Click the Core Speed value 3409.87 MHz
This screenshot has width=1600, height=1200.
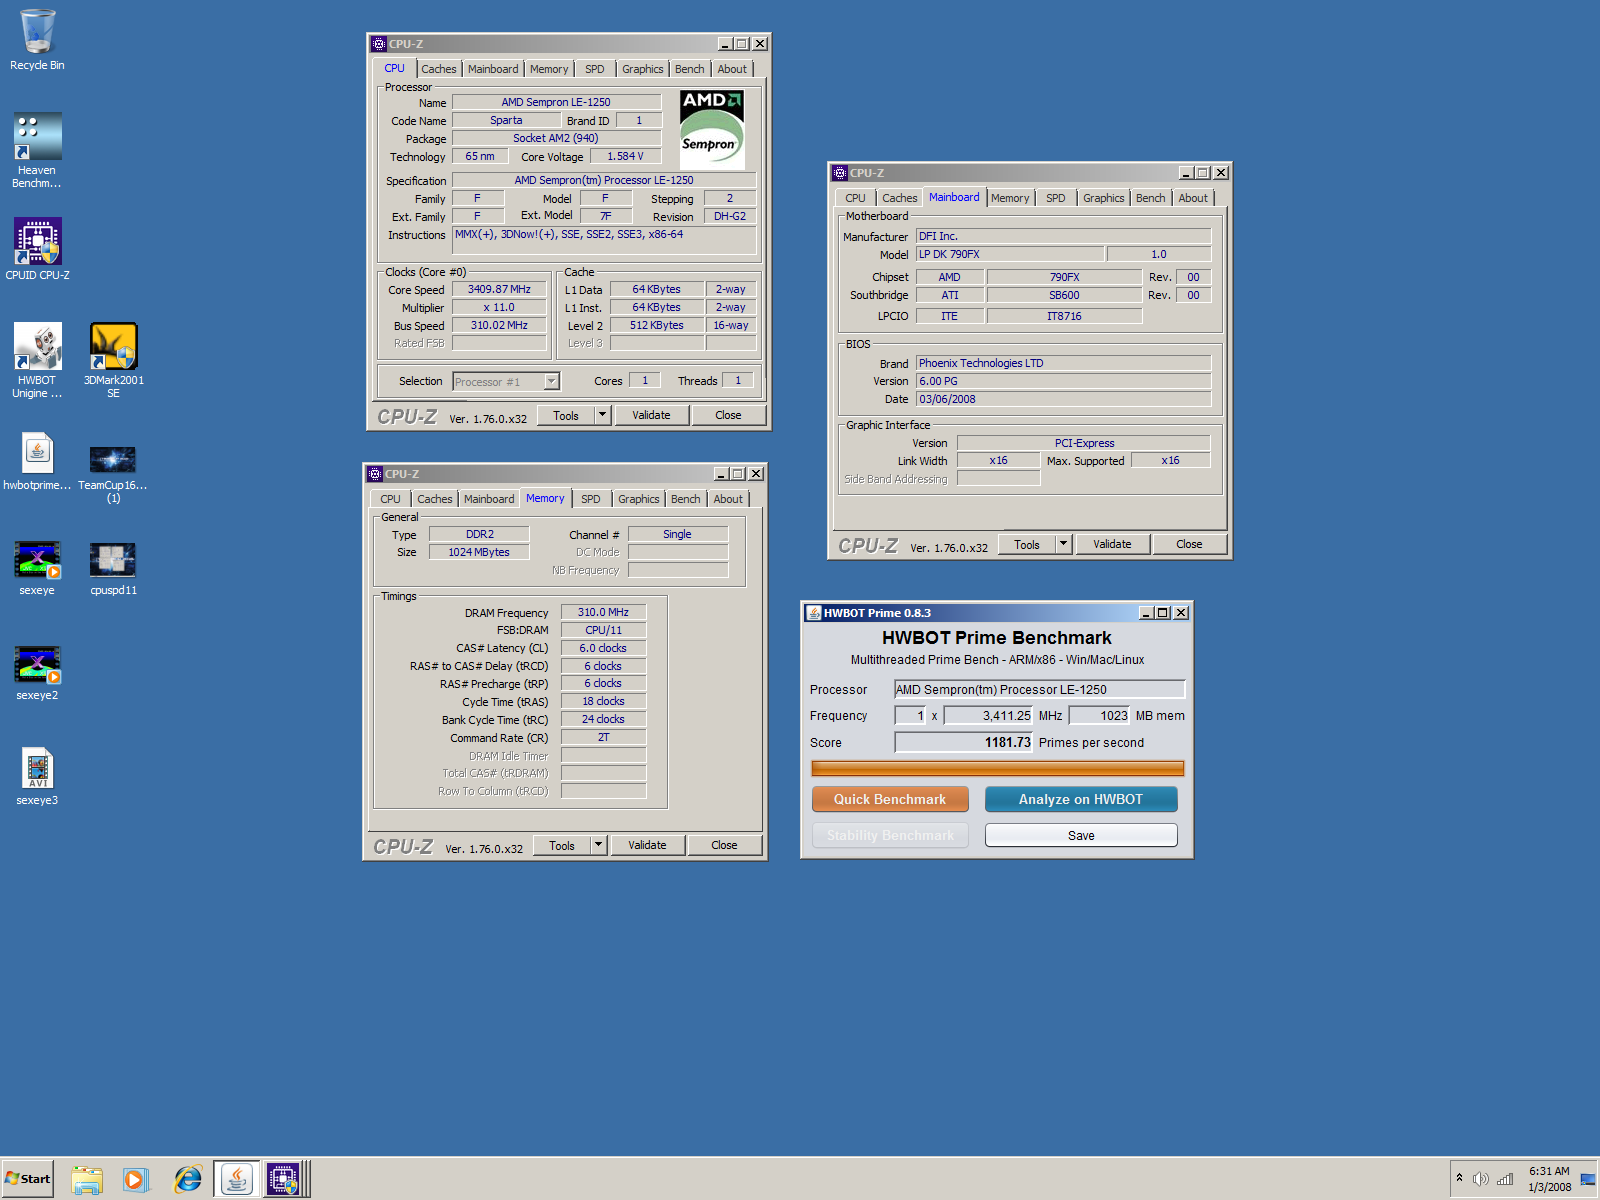[499, 289]
